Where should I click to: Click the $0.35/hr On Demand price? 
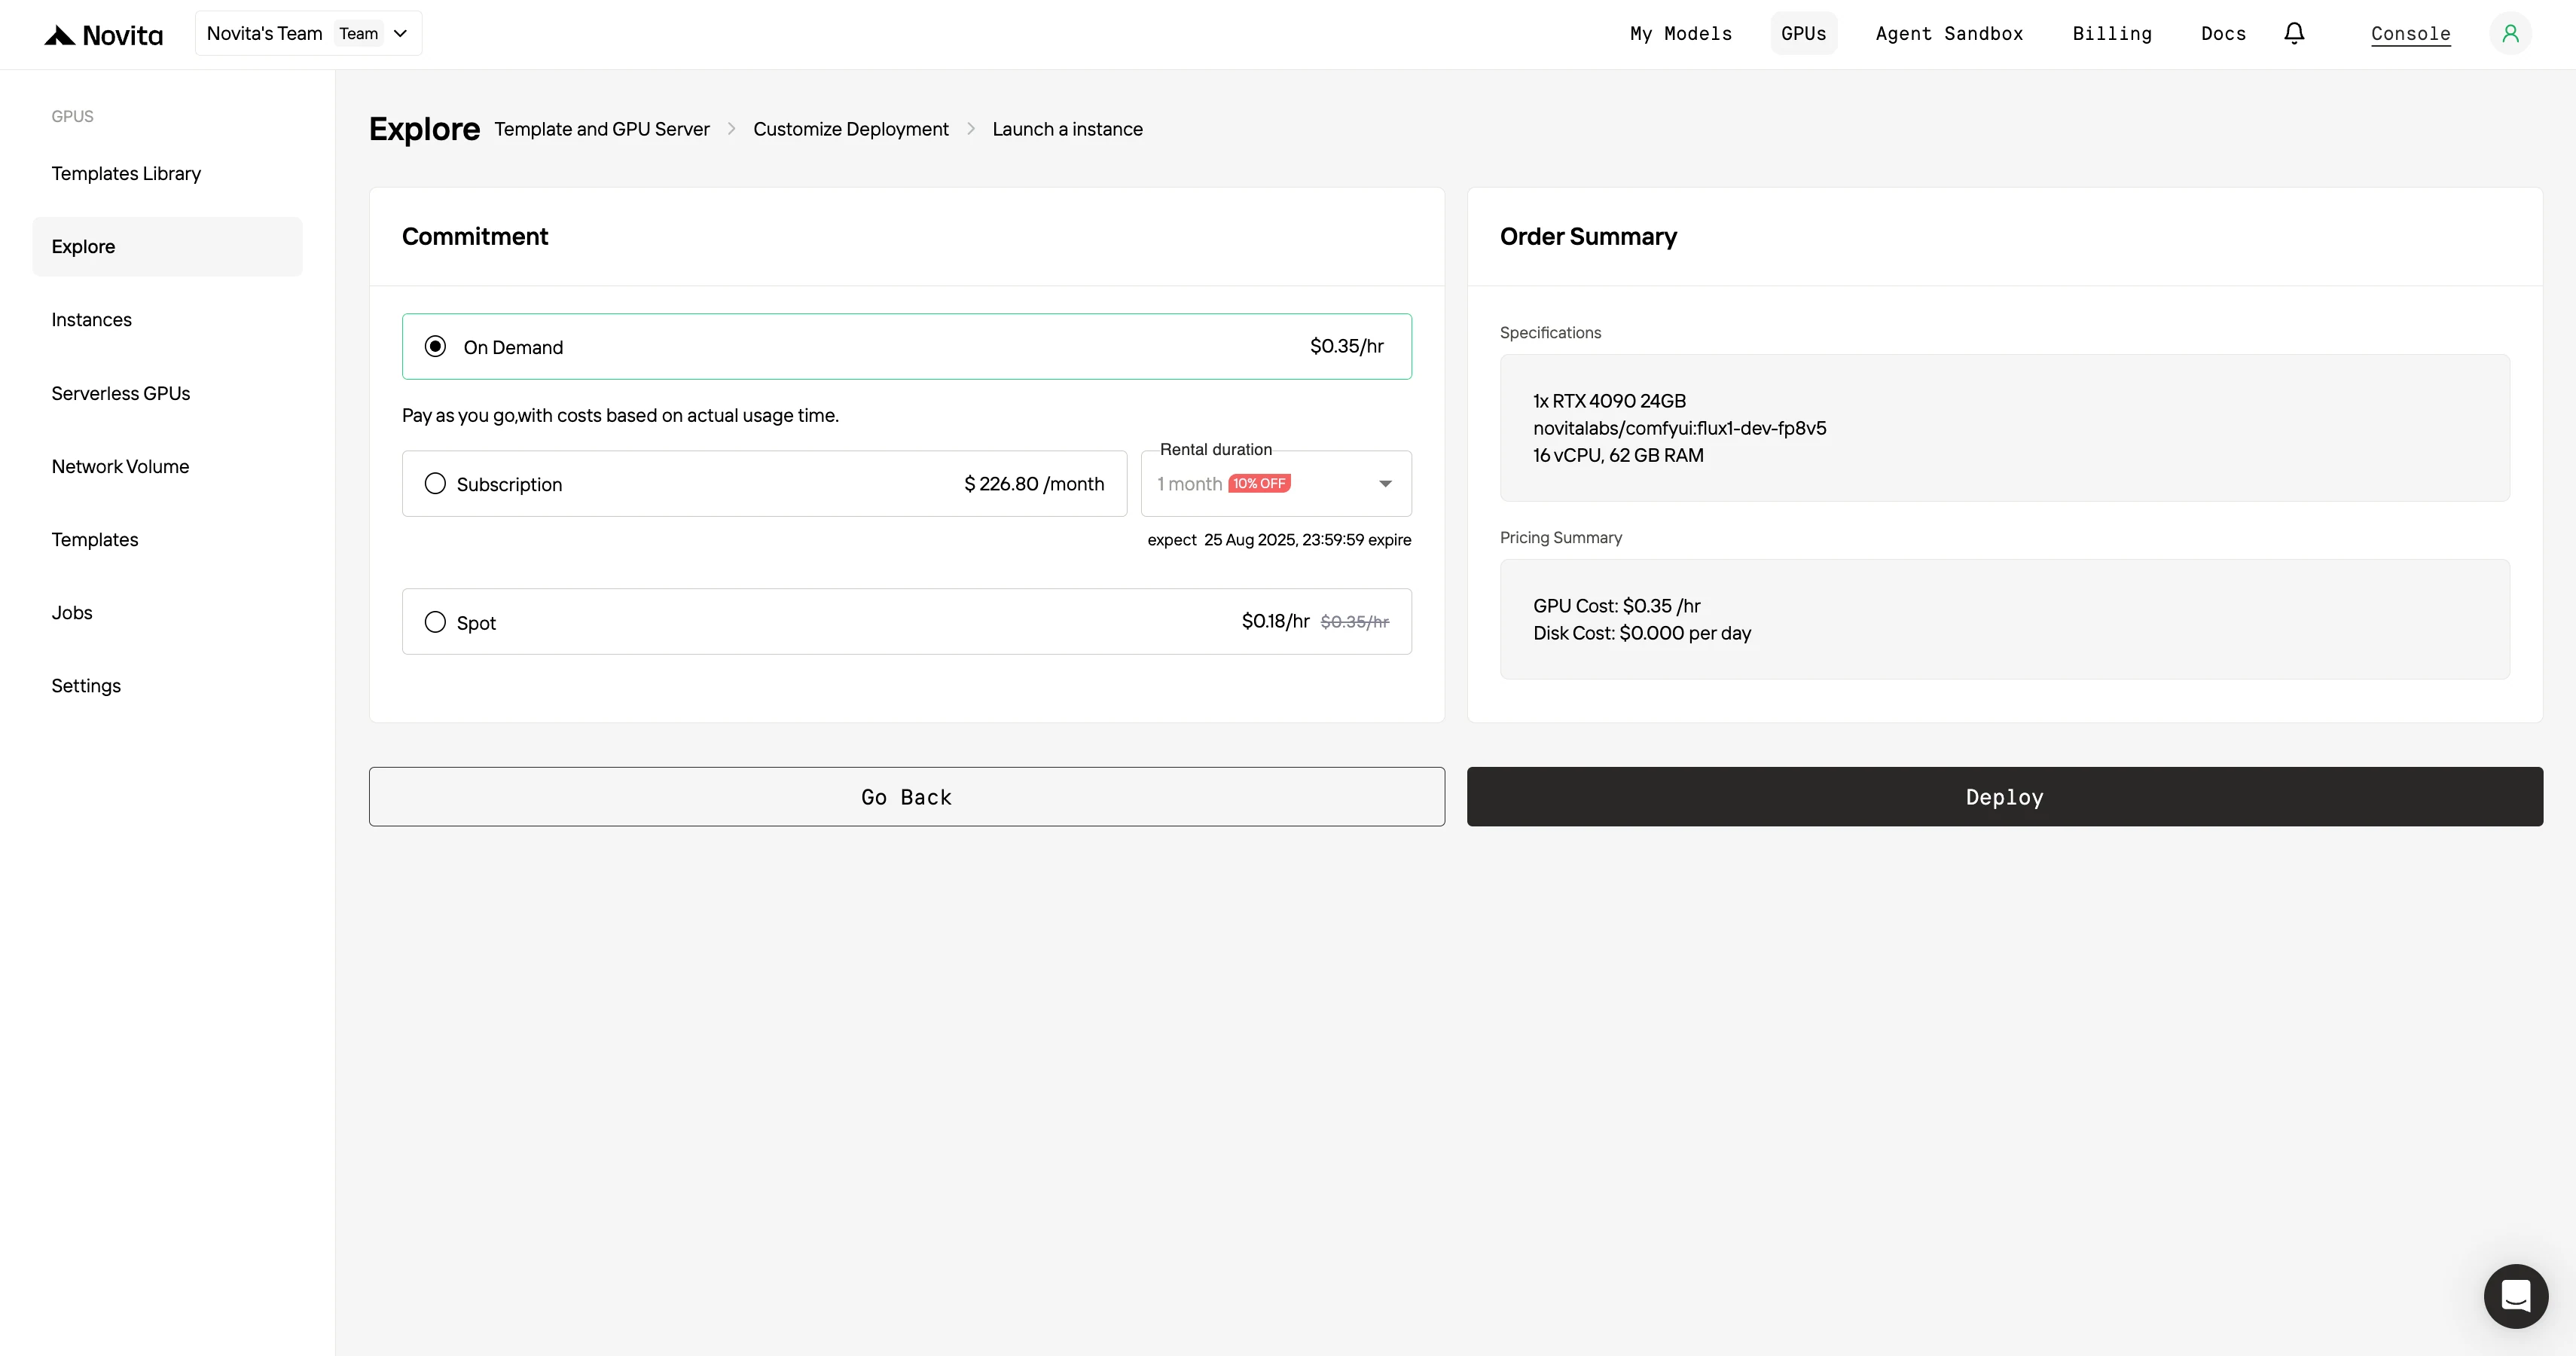tap(1347, 346)
